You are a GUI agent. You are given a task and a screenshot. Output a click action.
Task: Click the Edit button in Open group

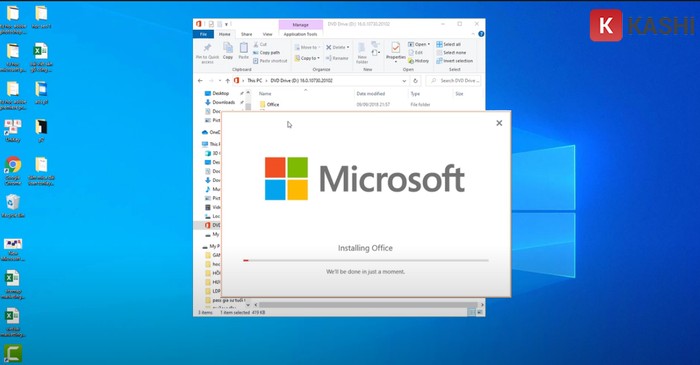(416, 52)
